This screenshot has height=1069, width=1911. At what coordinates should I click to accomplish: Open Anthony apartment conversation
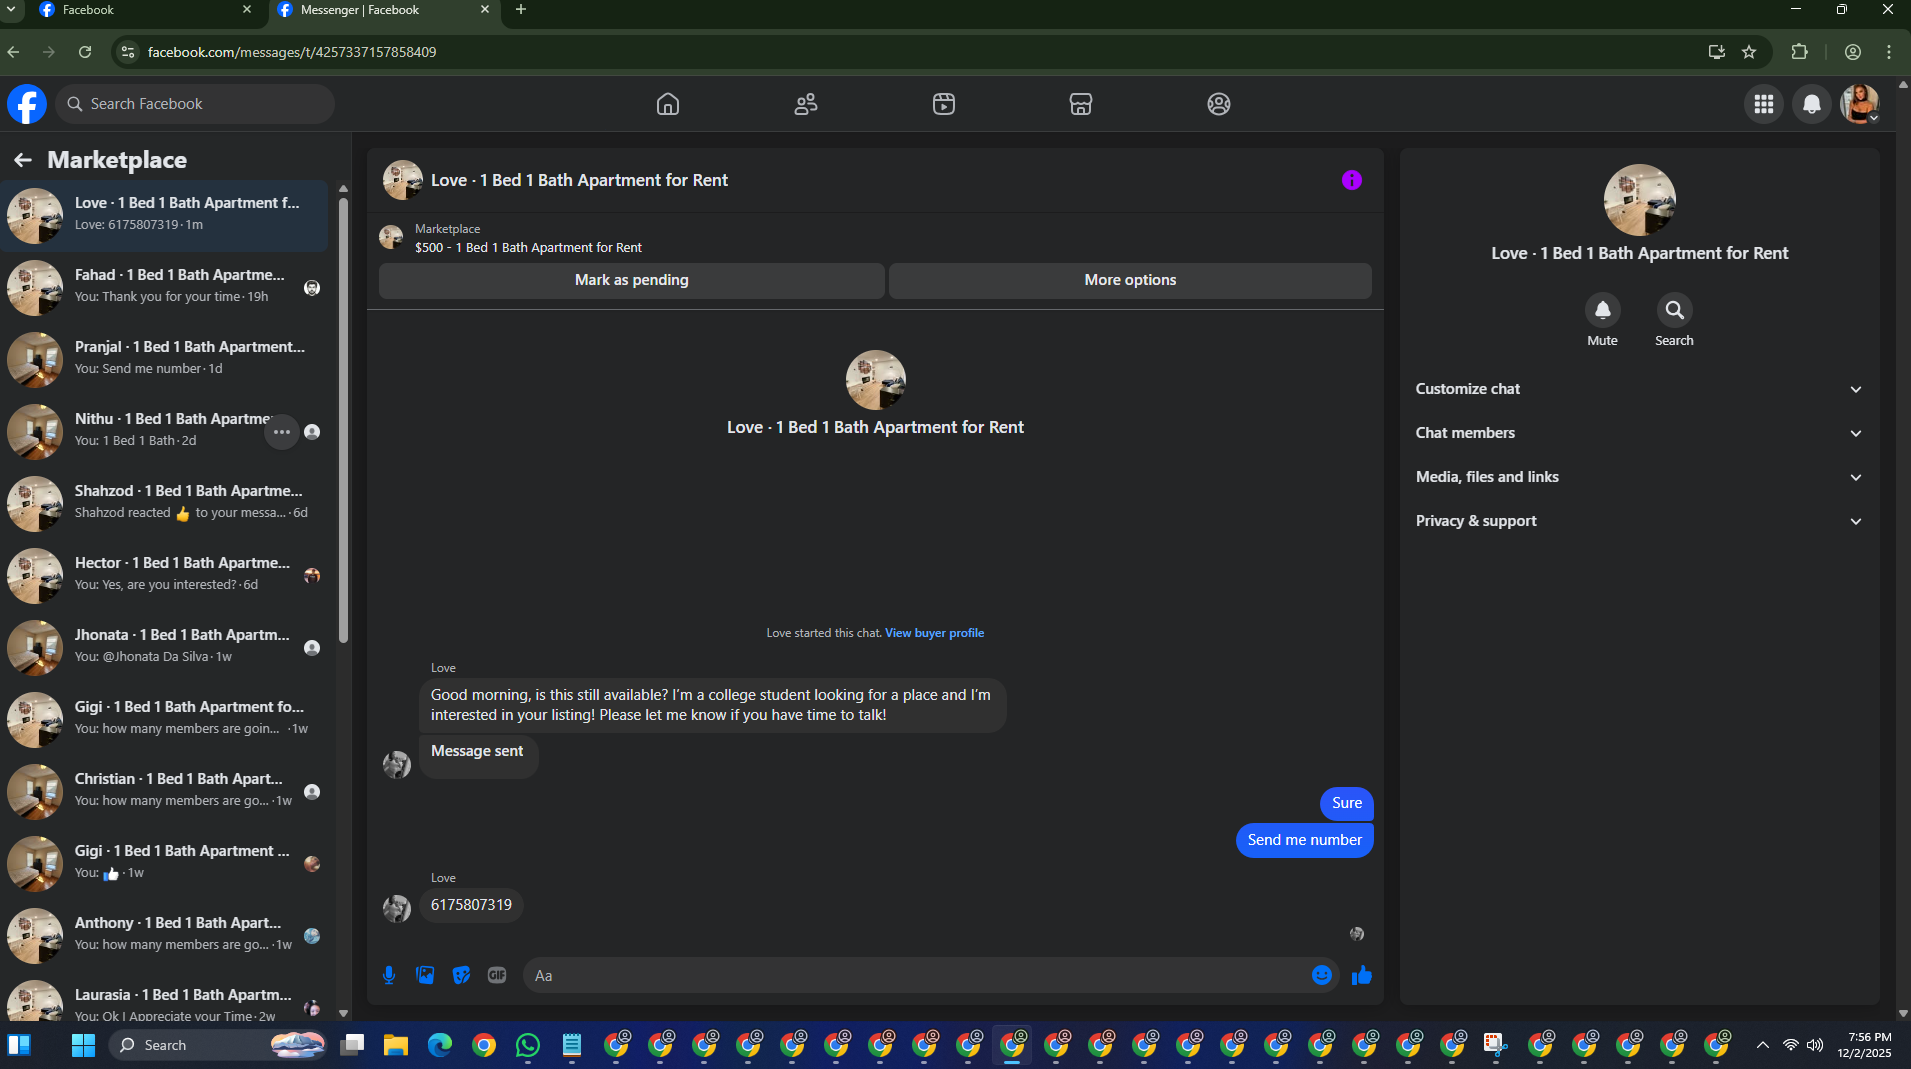pyautogui.click(x=165, y=936)
